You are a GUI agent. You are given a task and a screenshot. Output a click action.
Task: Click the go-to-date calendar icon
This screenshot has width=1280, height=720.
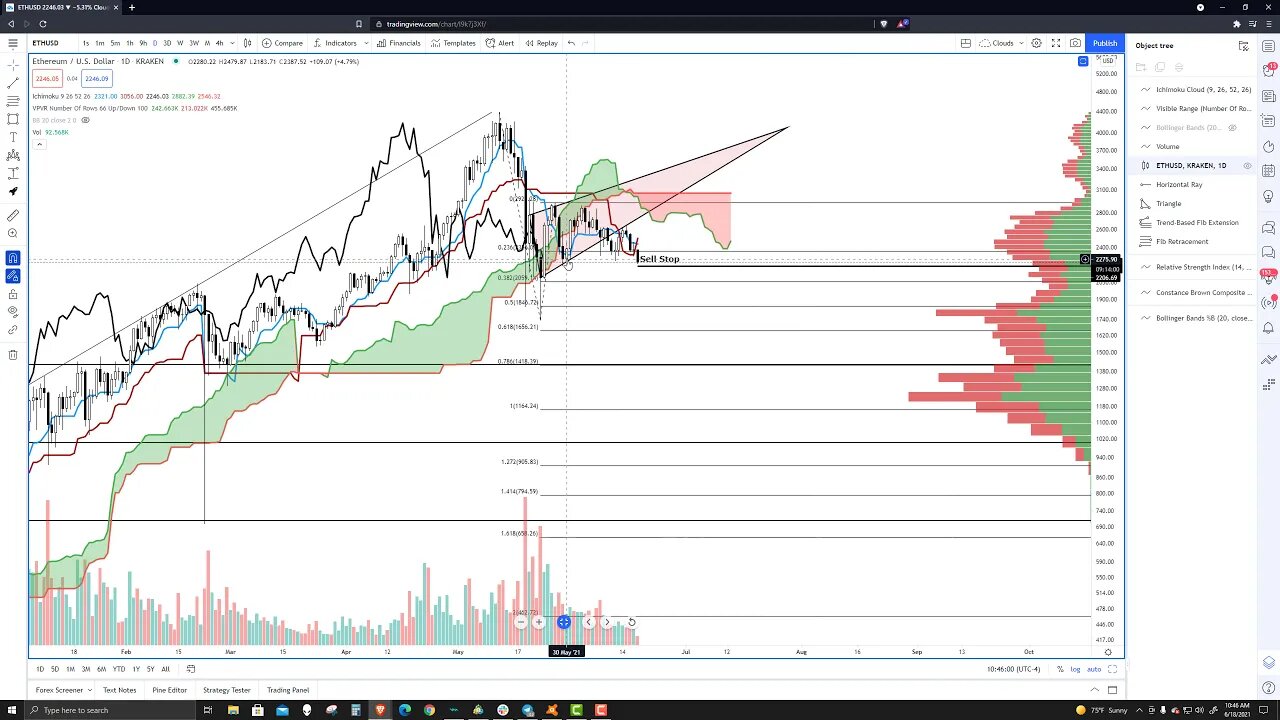(x=191, y=669)
